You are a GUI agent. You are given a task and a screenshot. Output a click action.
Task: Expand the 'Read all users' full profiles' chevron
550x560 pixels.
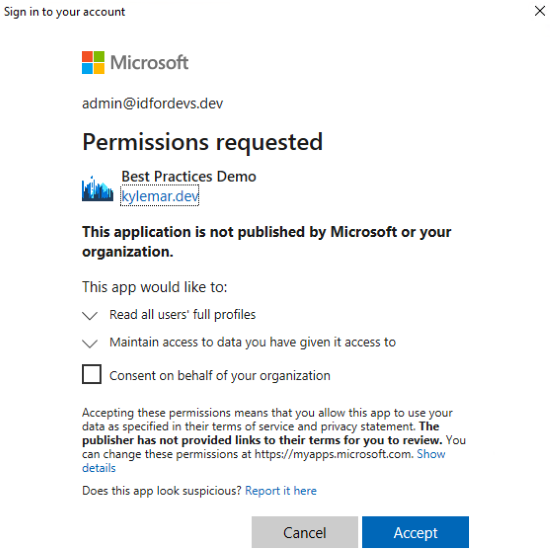(90, 316)
